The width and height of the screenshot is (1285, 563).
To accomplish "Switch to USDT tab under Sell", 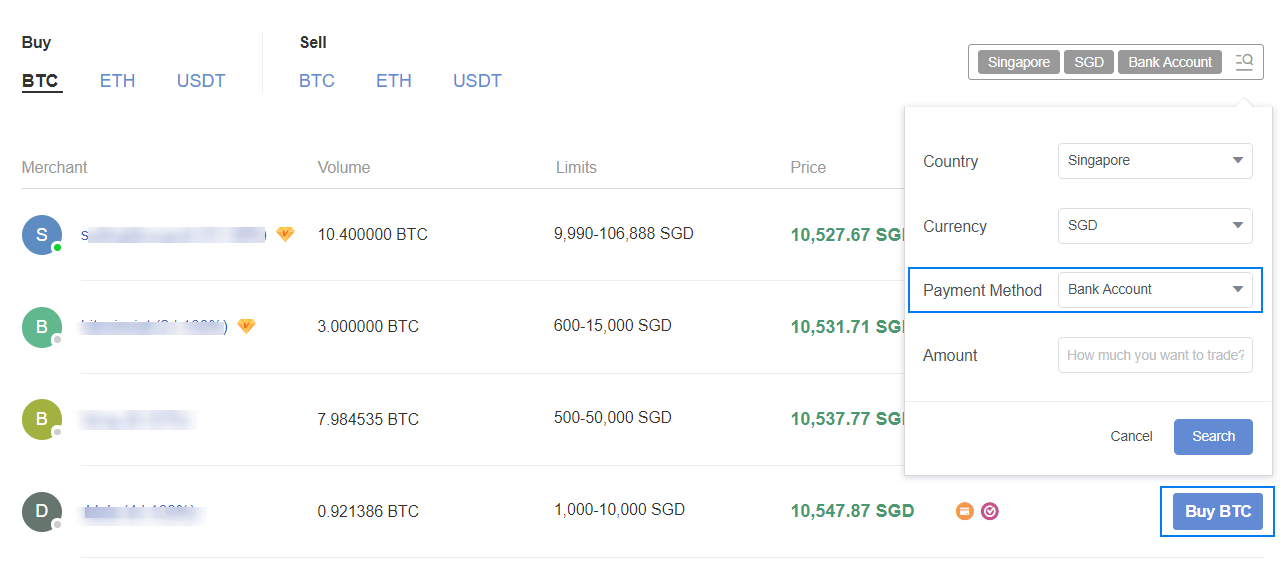I will pos(477,81).
